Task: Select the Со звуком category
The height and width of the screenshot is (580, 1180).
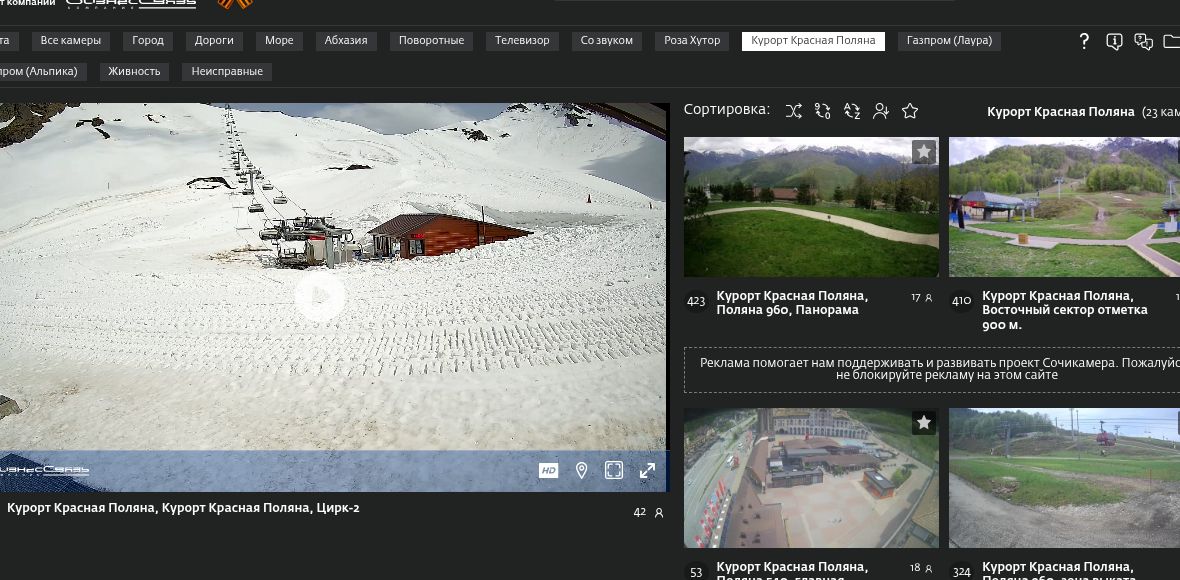Action: (x=607, y=41)
